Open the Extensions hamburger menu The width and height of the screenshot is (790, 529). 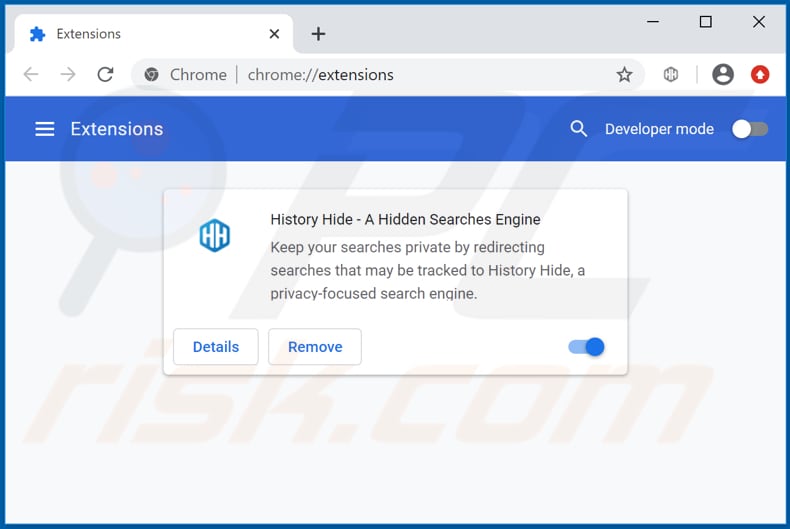click(45, 129)
